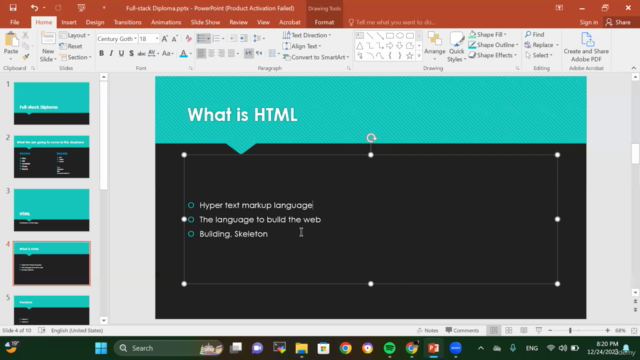Open the Shape Outline dropdown
The image size is (640, 360).
pos(493,45)
